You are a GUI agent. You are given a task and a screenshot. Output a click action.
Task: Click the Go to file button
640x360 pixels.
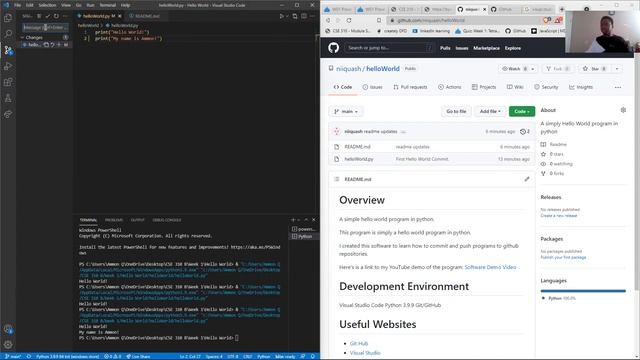pos(456,111)
